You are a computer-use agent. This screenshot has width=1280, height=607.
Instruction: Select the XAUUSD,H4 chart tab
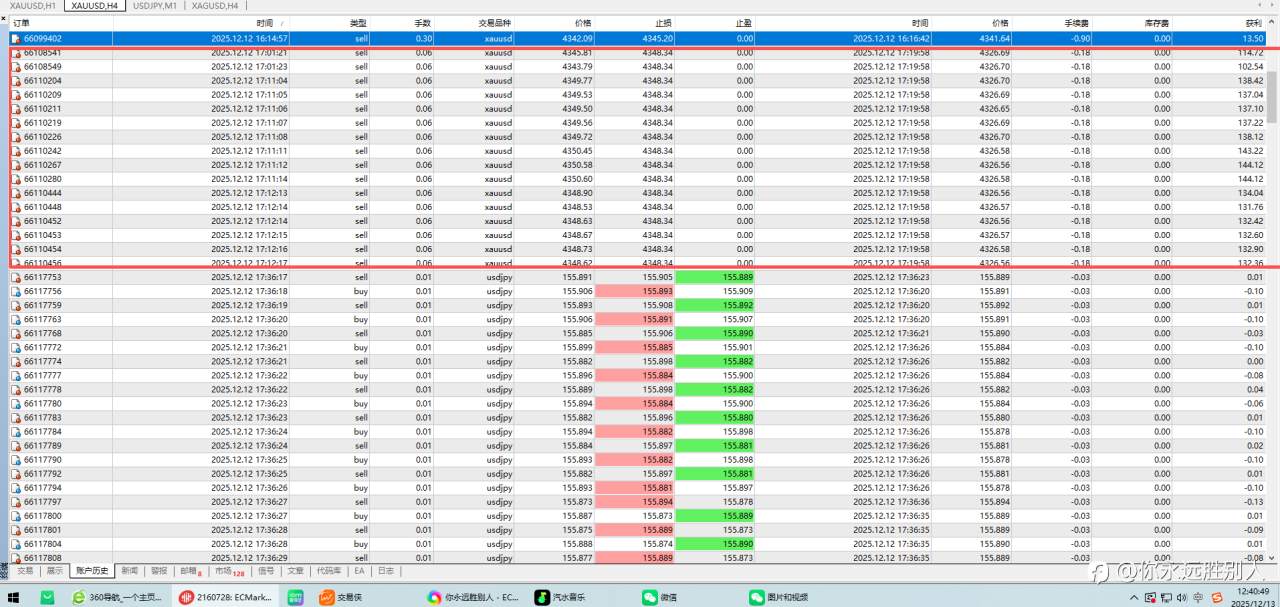(x=95, y=5)
